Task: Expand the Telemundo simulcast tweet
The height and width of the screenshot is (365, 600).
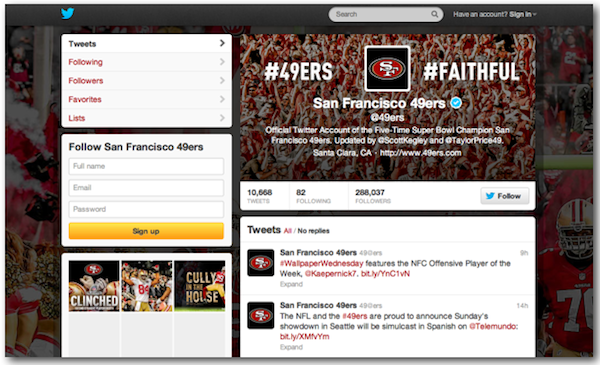Action: (291, 347)
